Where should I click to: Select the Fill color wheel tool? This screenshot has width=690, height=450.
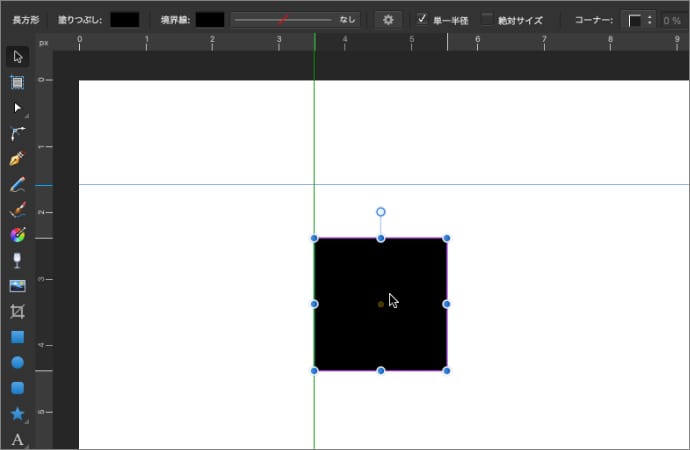[17, 235]
